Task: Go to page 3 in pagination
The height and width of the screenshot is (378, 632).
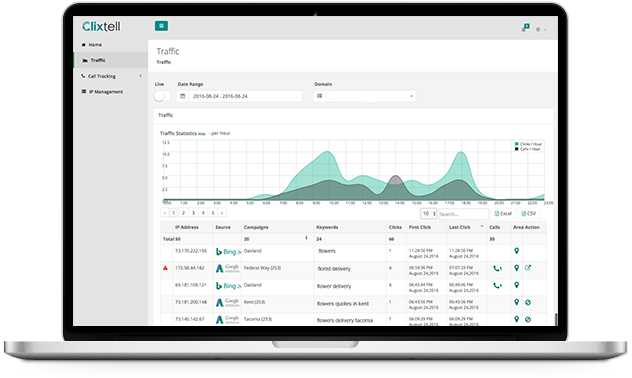Action: [193, 213]
